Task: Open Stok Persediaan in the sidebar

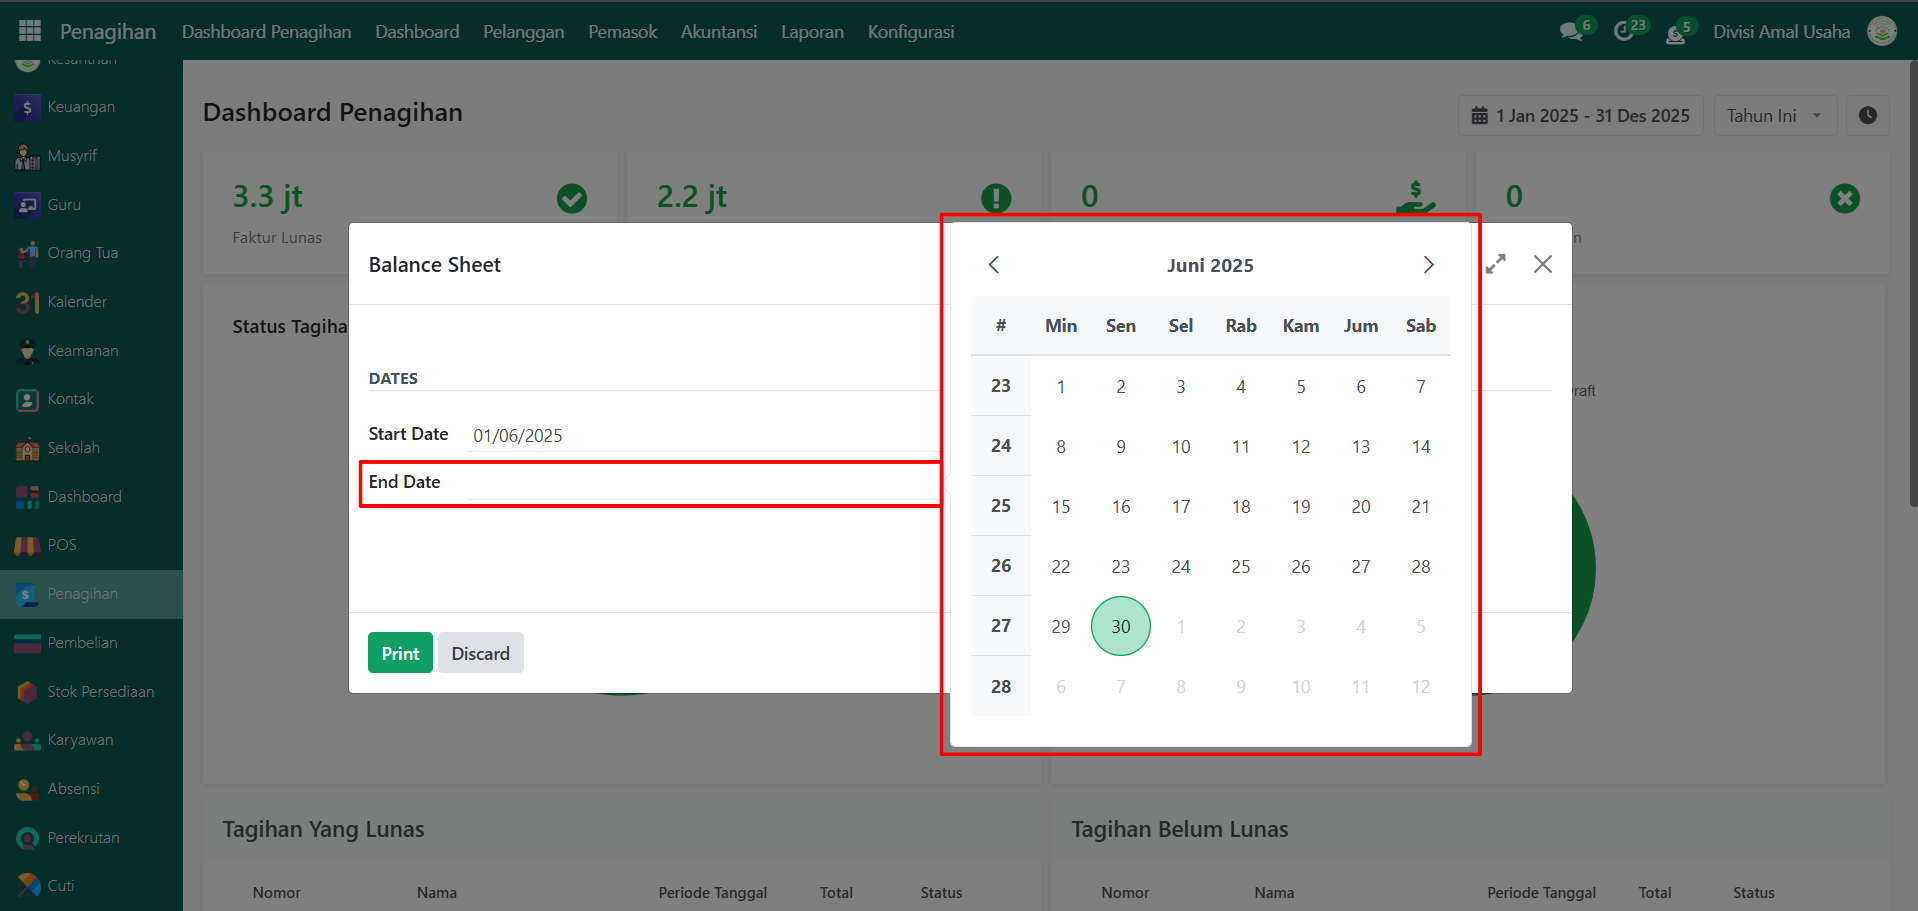Action: (x=100, y=692)
